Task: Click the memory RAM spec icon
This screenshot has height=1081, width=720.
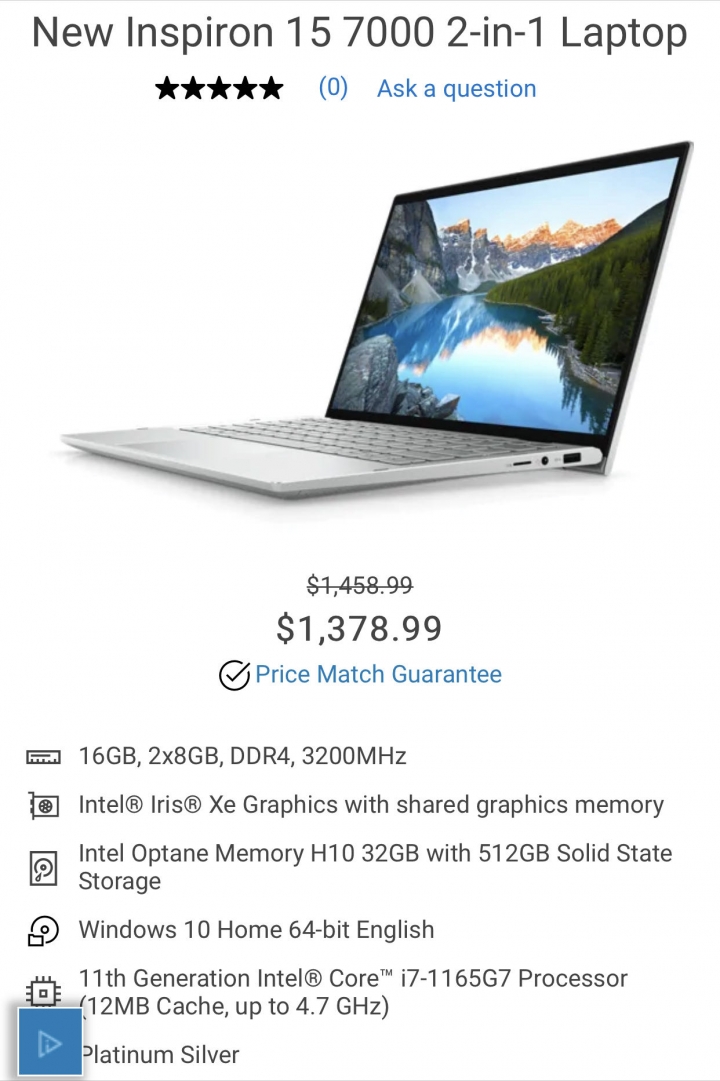Action: click(x=43, y=757)
